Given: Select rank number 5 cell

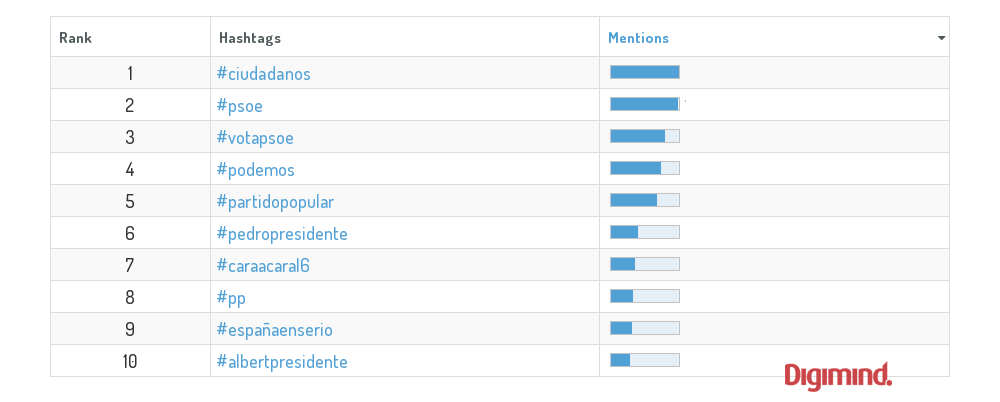Looking at the screenshot, I should (130, 201).
